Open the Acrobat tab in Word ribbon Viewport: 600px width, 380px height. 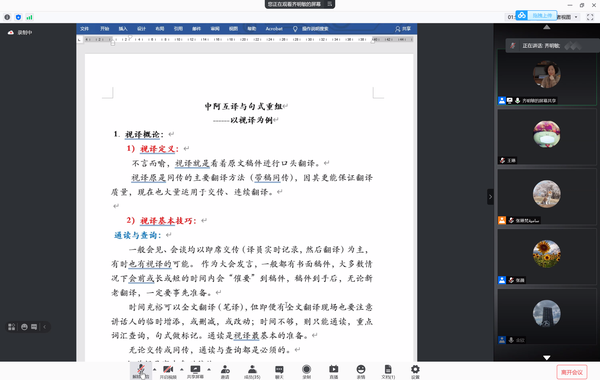coord(274,29)
